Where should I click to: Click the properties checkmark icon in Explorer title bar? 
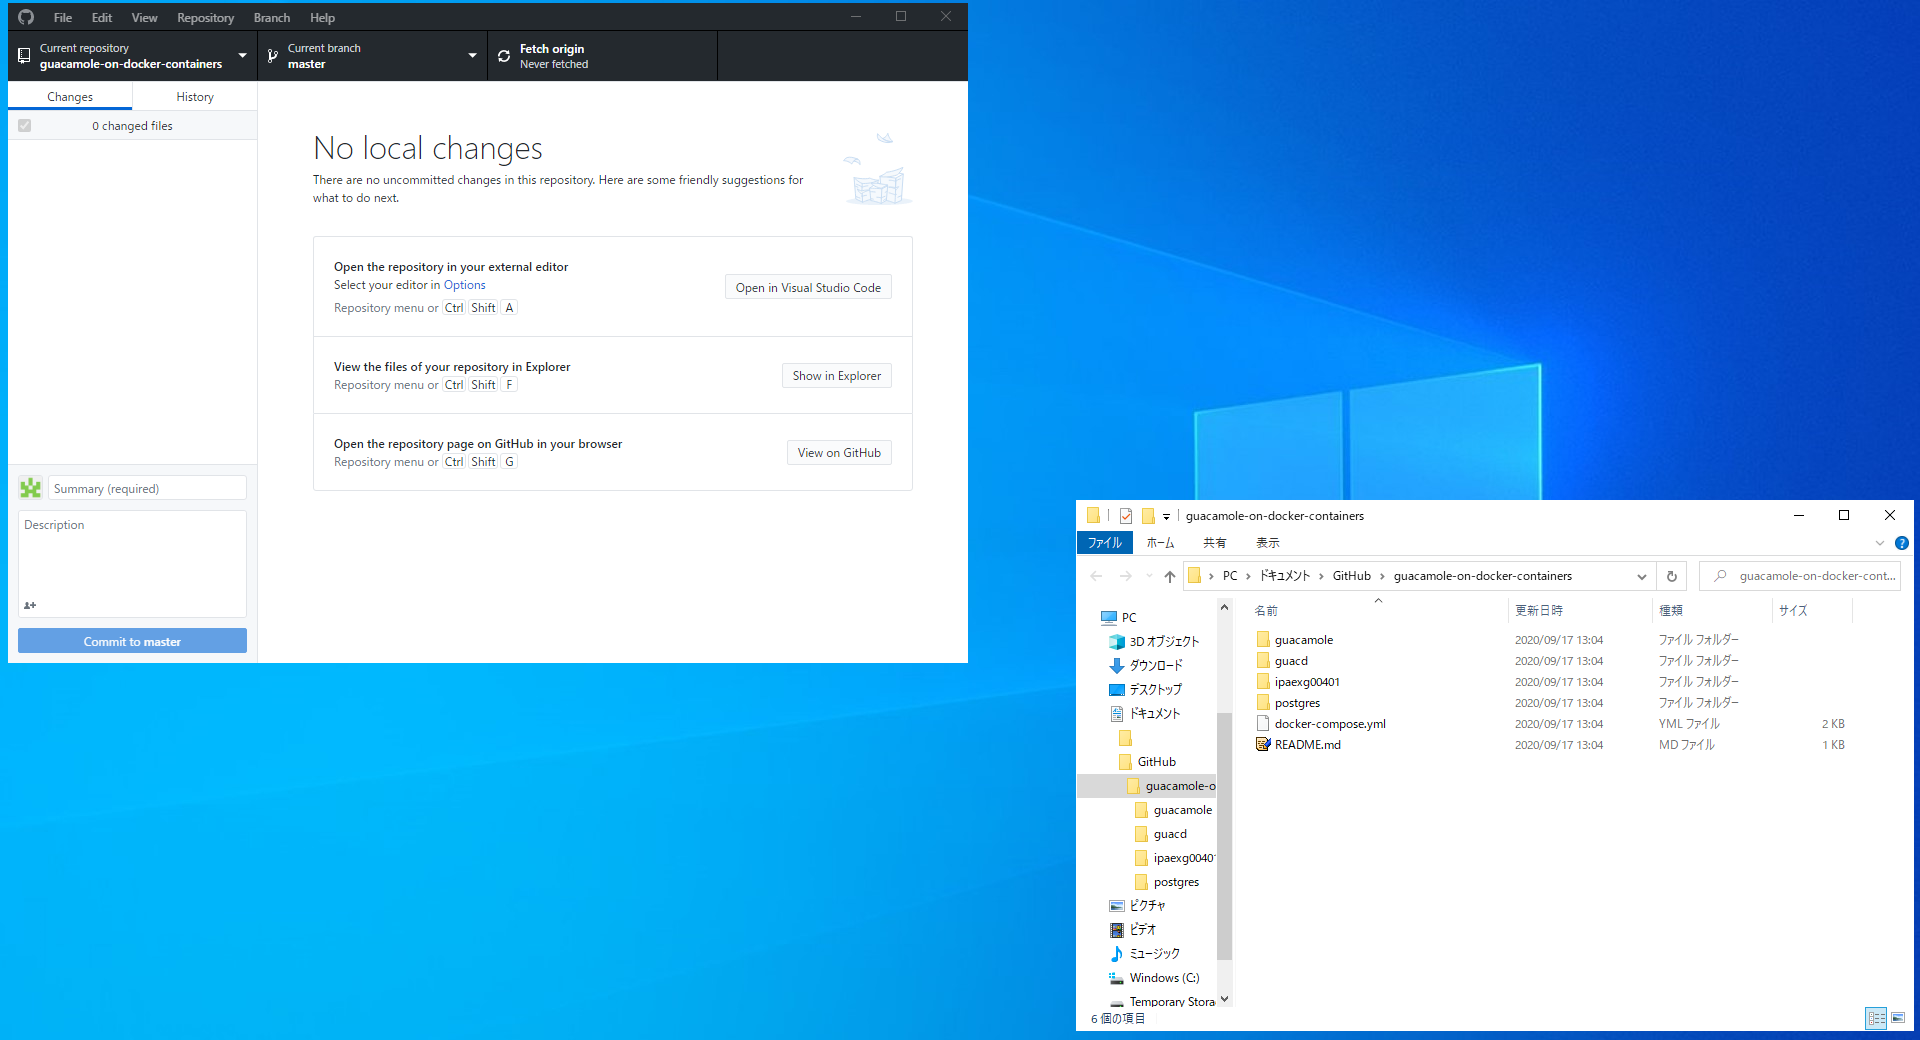click(1126, 516)
